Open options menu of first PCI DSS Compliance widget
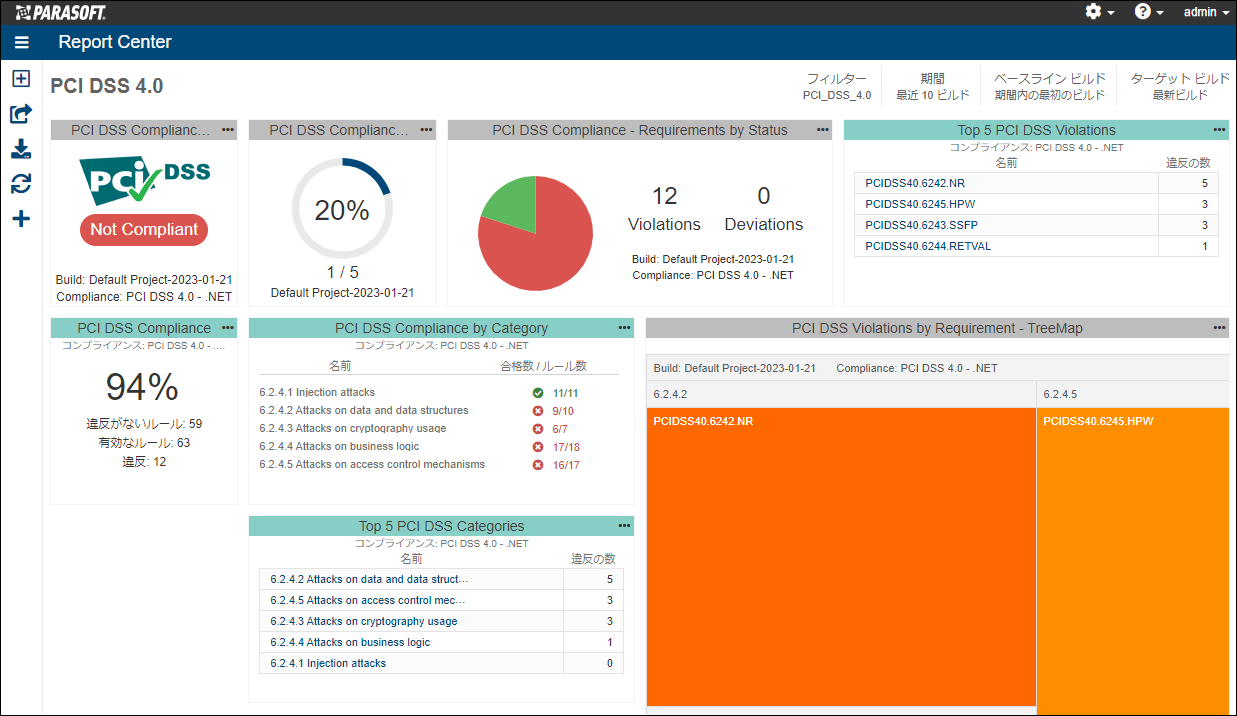Image resolution: width=1237 pixels, height=716 pixels. coord(228,130)
